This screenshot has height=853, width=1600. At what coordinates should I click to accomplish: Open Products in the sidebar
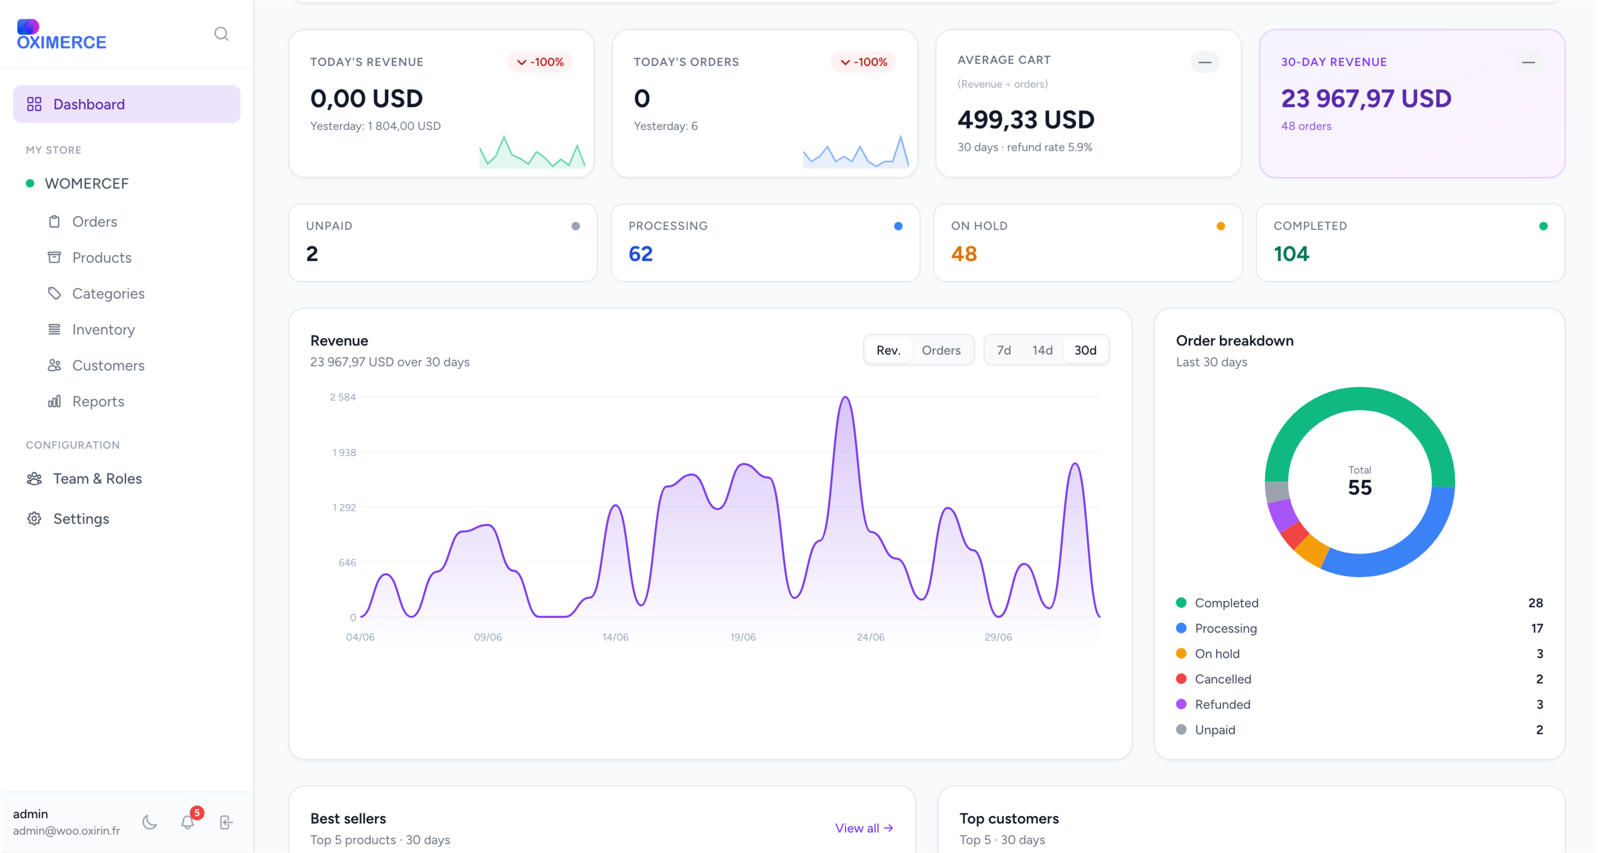pos(102,257)
